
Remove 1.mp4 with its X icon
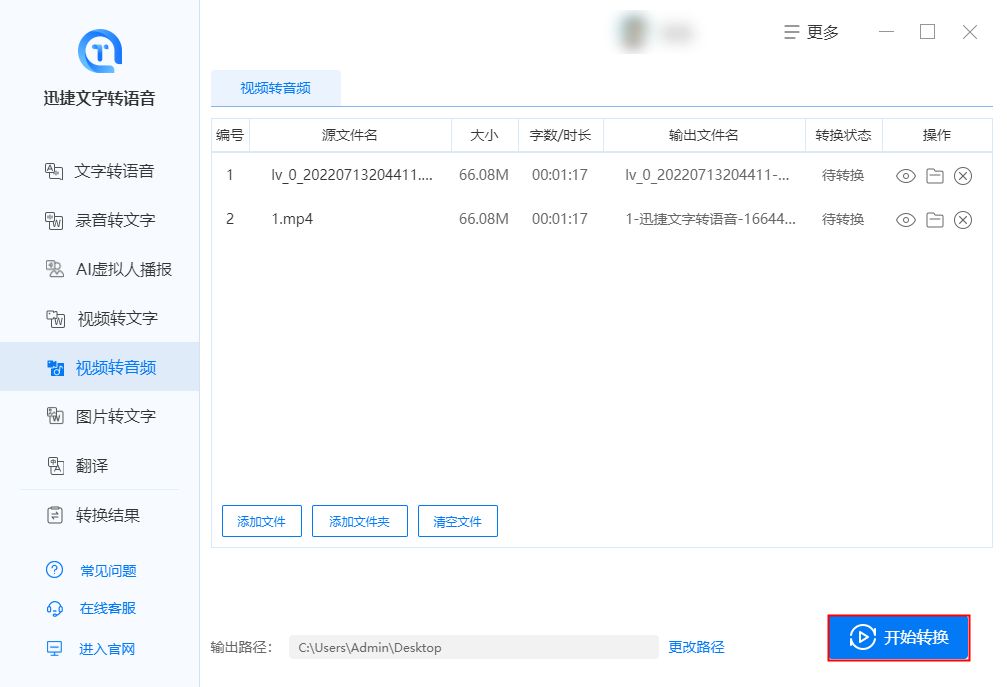pyautogui.click(x=963, y=220)
